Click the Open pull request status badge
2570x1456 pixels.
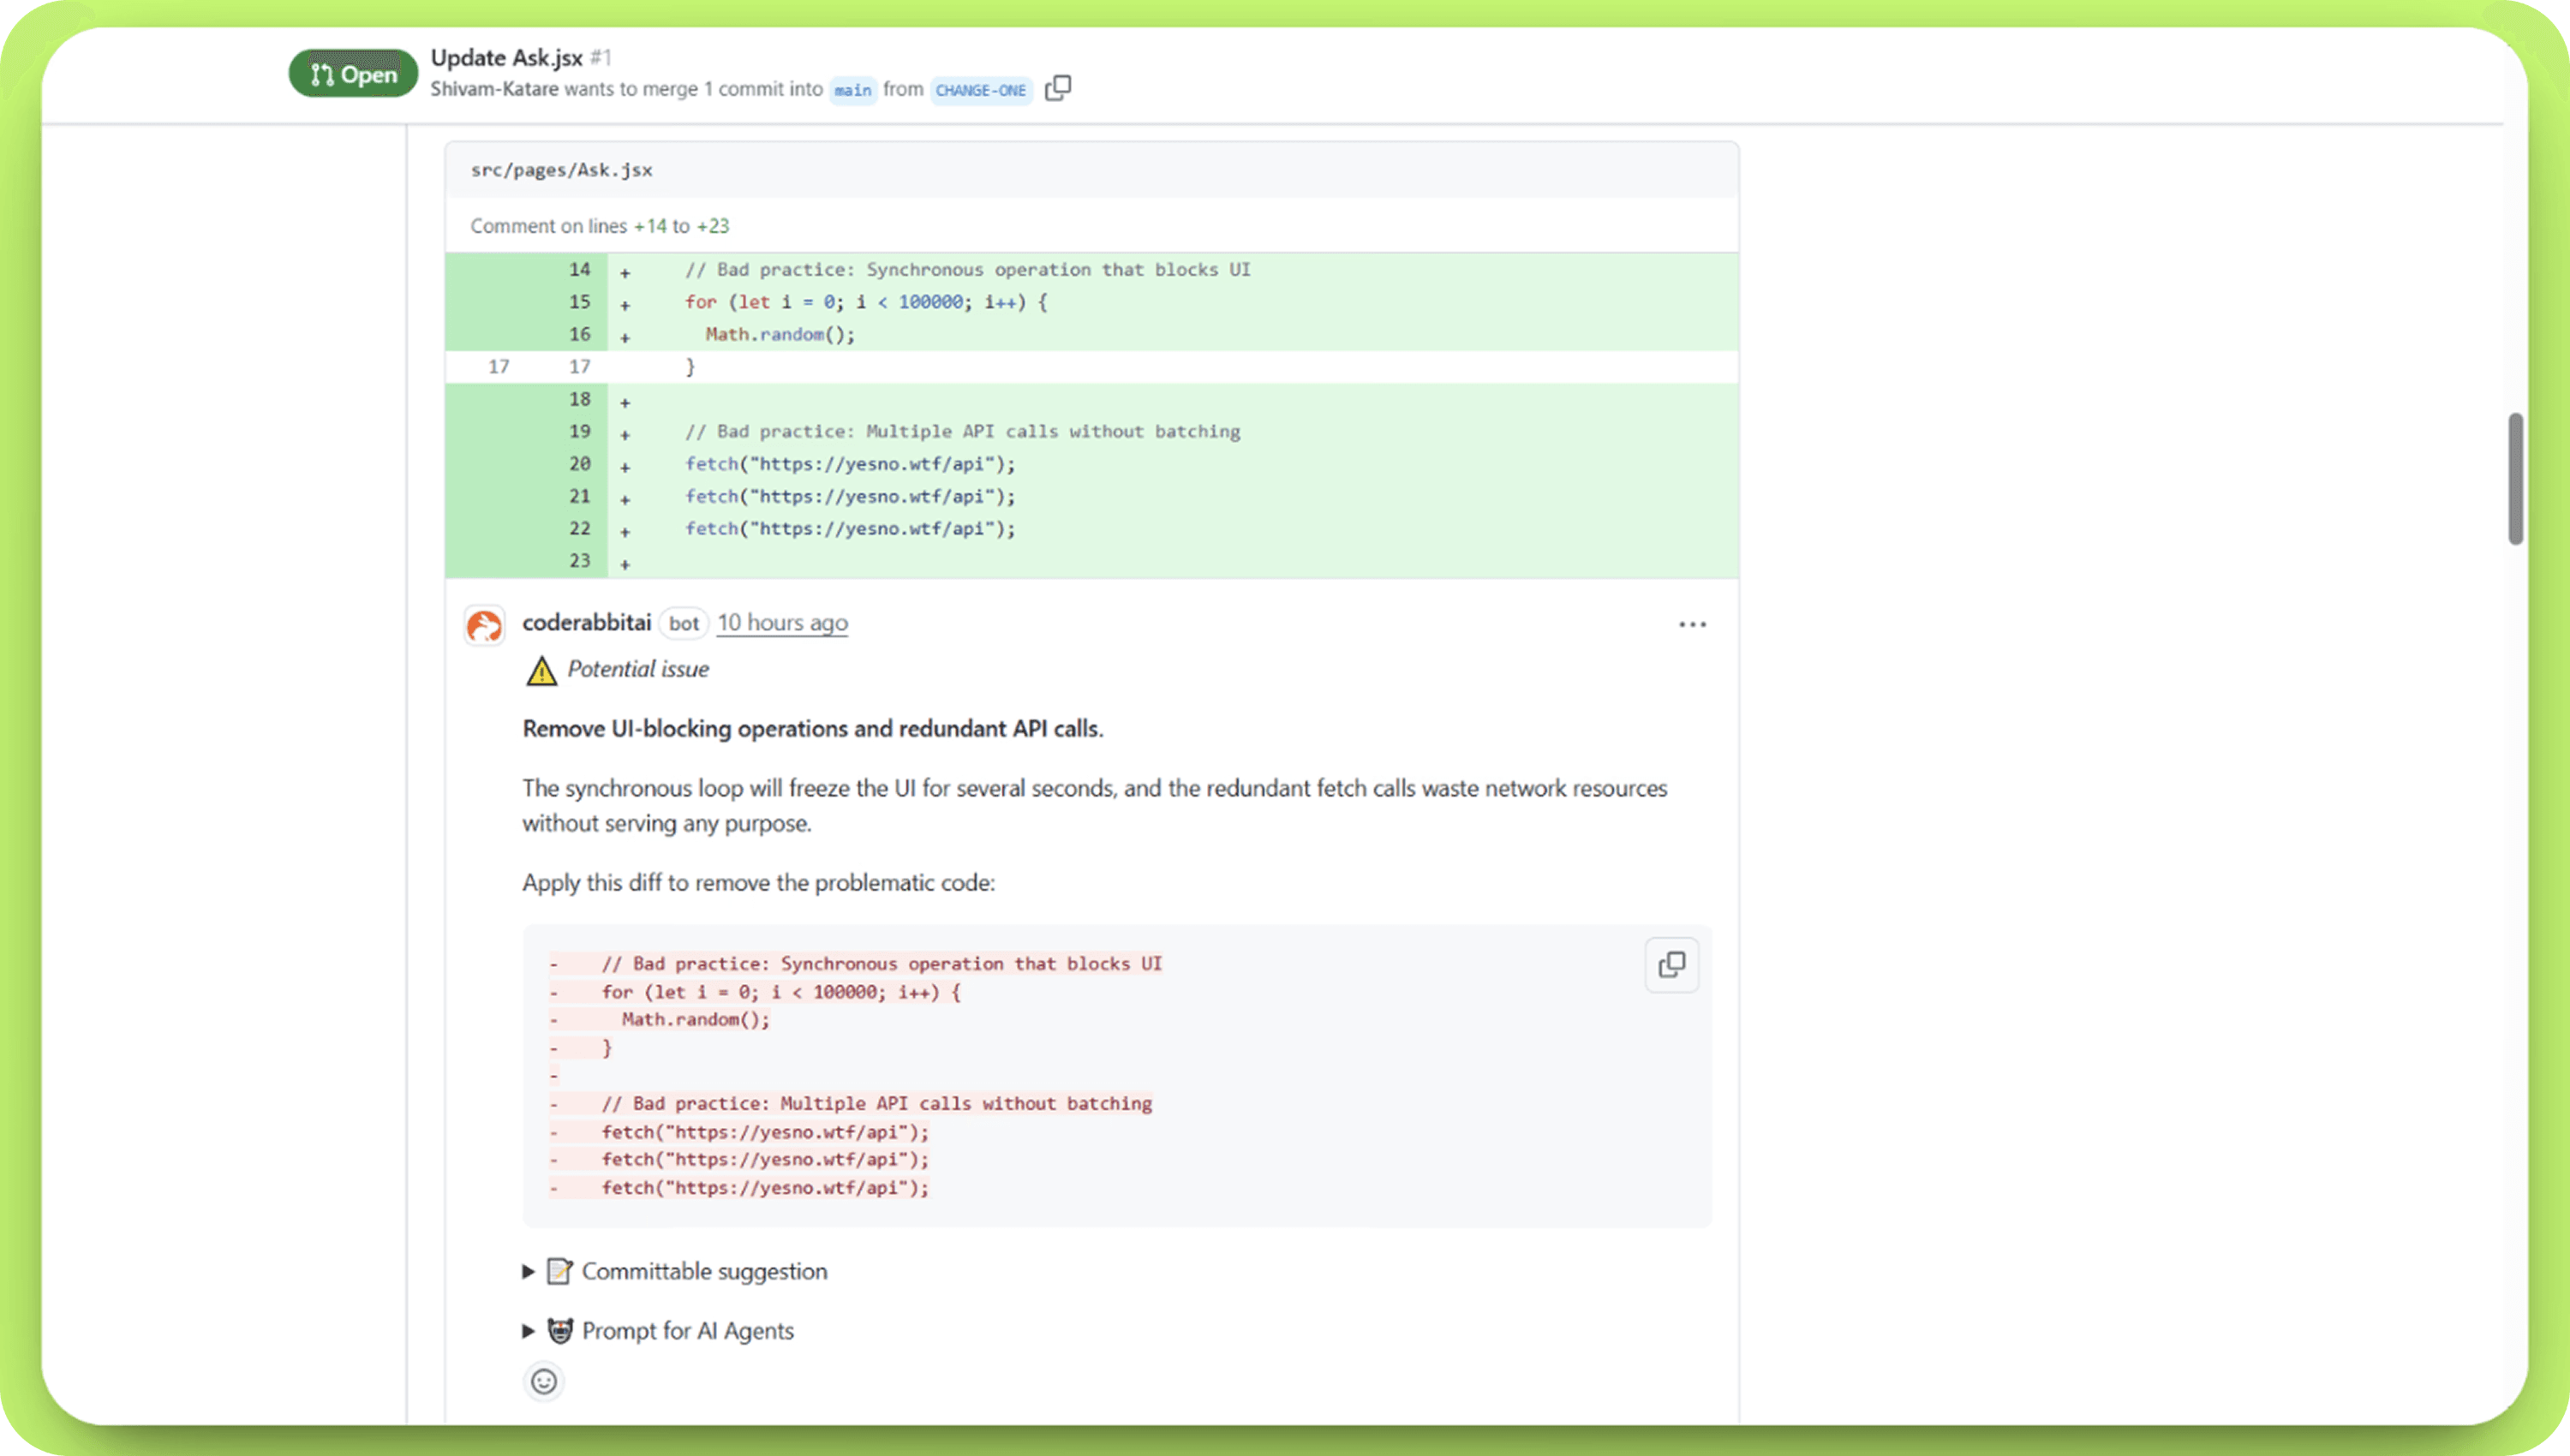tap(353, 74)
